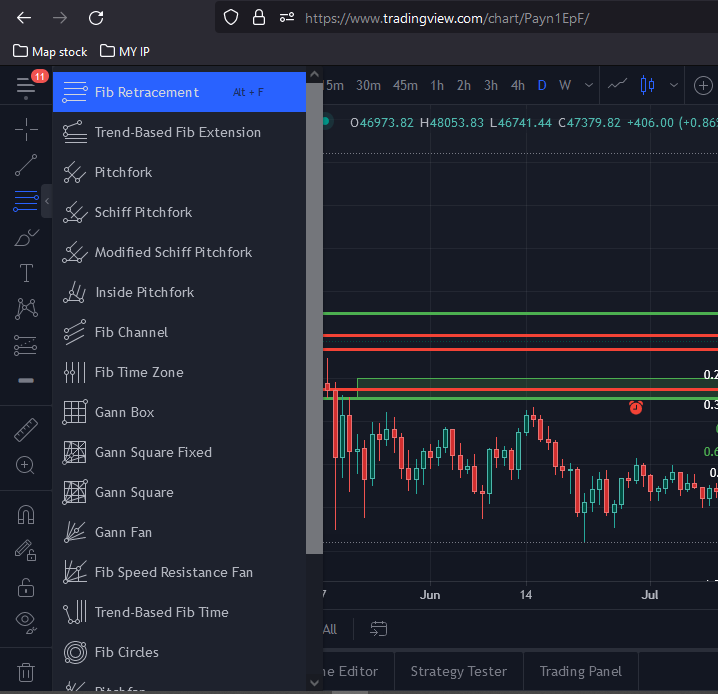Choose Gann Square Fixed
This screenshot has height=694, width=718.
pos(179,452)
